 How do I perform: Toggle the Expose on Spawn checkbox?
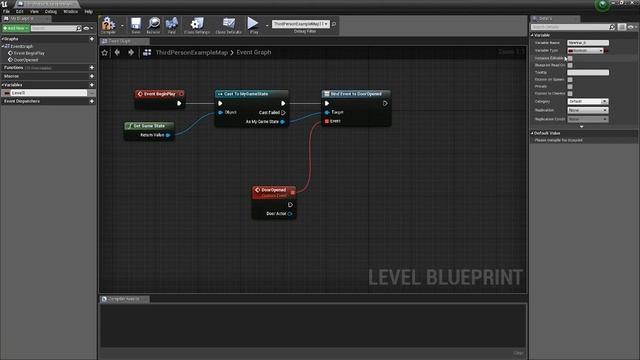570,80
